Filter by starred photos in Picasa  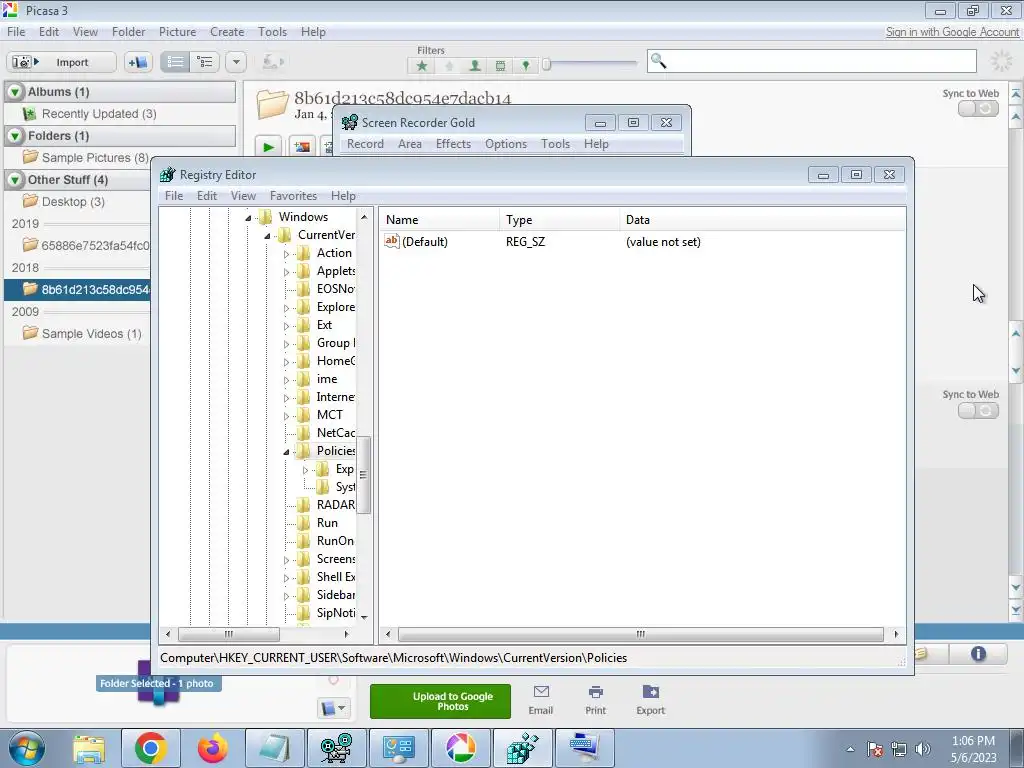coord(422,65)
